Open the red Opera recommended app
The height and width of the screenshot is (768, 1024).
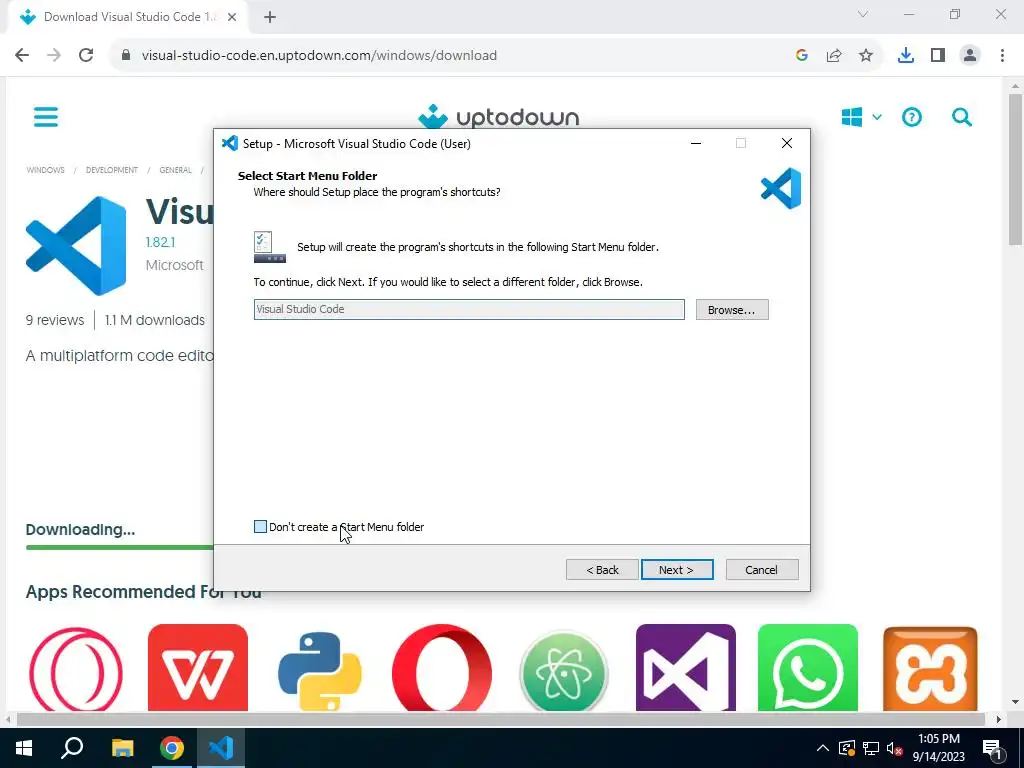[442, 667]
